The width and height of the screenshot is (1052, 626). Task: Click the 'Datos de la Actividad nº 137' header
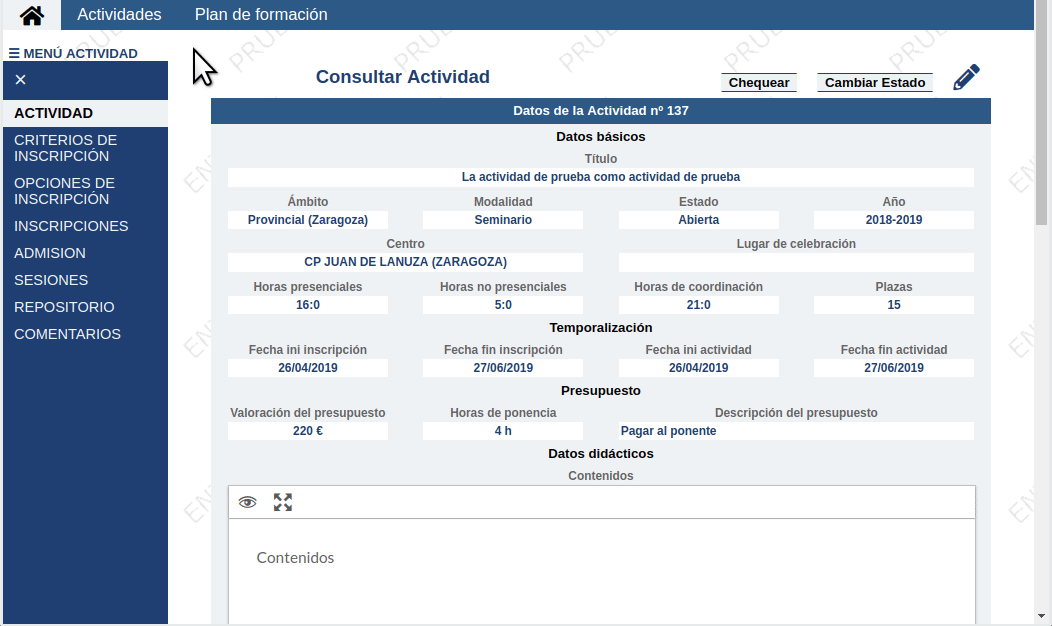click(600, 111)
